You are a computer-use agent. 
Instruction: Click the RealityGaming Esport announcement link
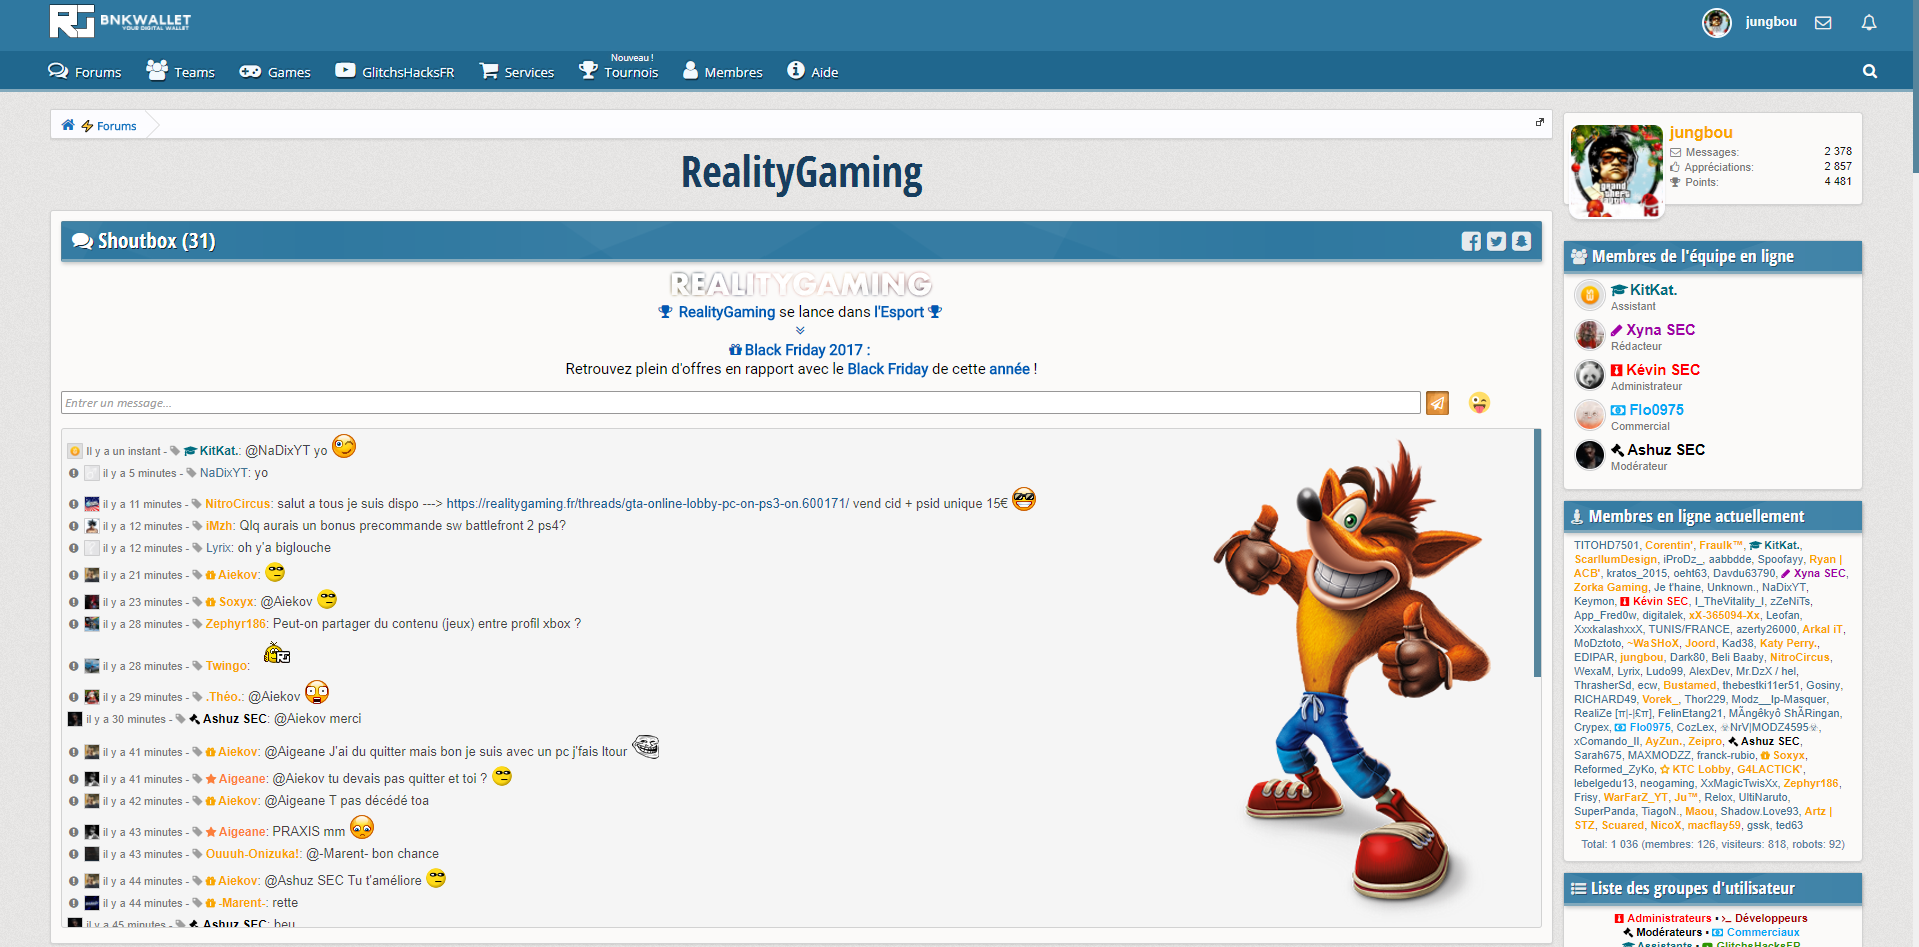[726, 312]
